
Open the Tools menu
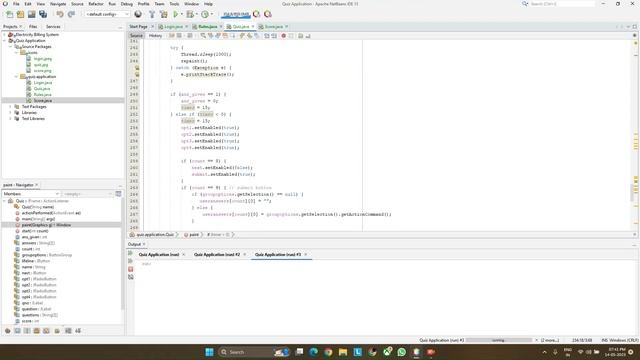(174, 4)
